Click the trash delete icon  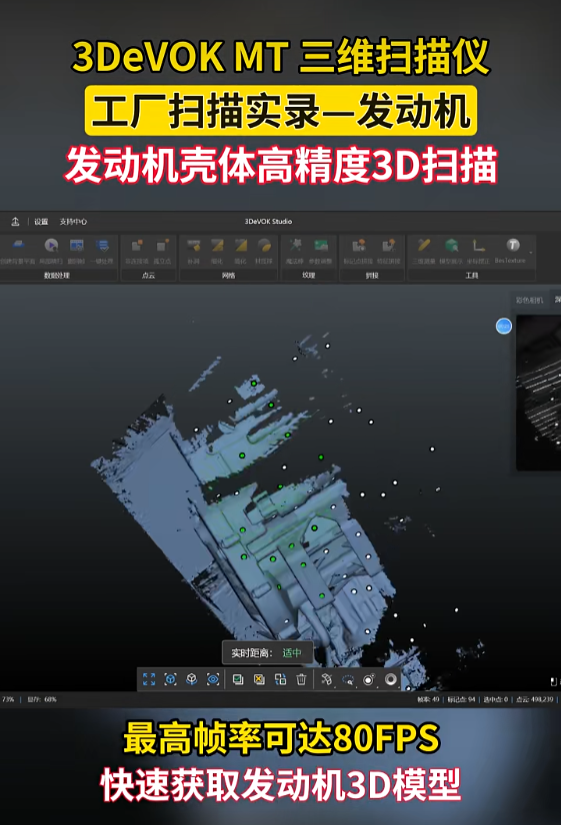(301, 679)
